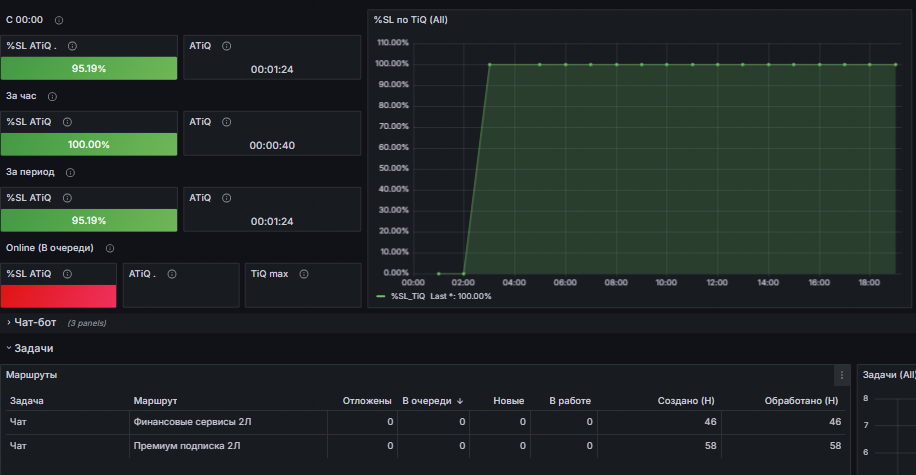Image resolution: width=916 pixels, height=475 pixels.
Task: Click the 50.00% label on chart y-axis
Action: tap(394, 168)
